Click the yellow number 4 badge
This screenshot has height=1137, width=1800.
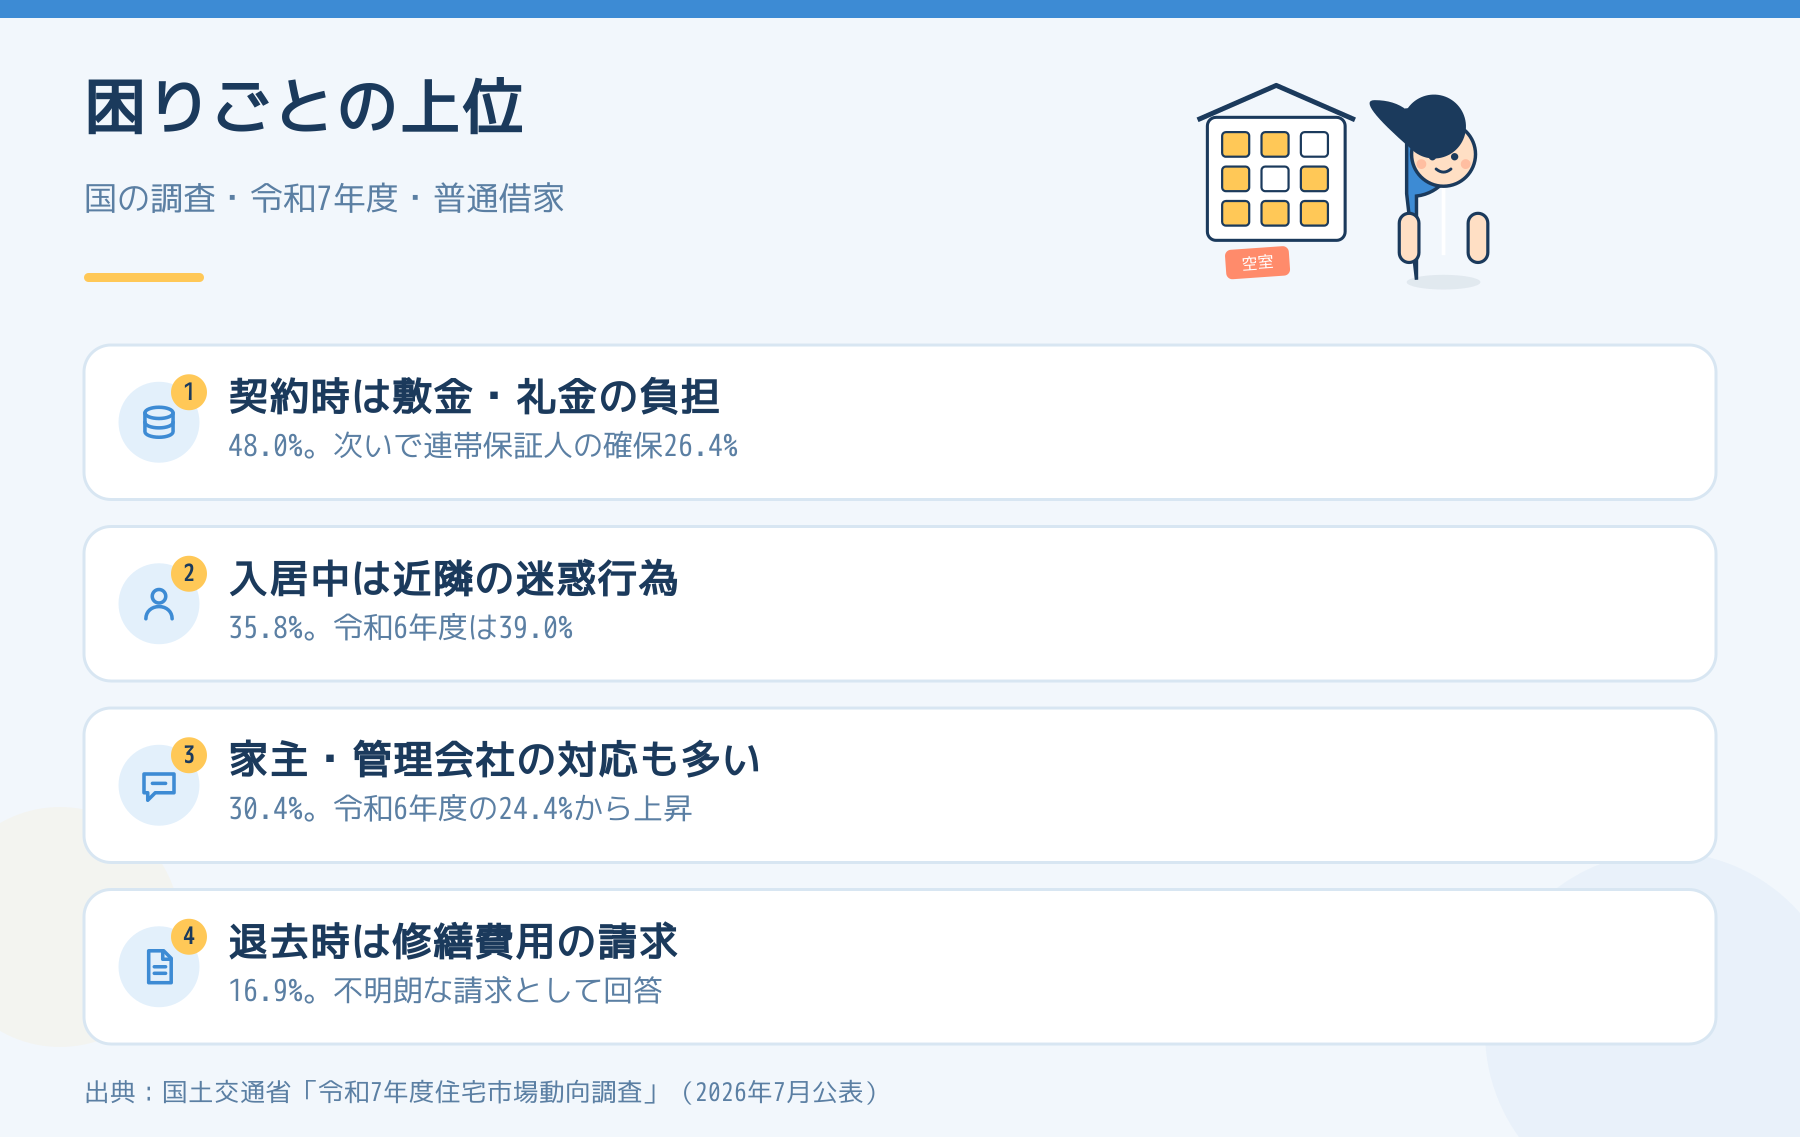click(189, 937)
